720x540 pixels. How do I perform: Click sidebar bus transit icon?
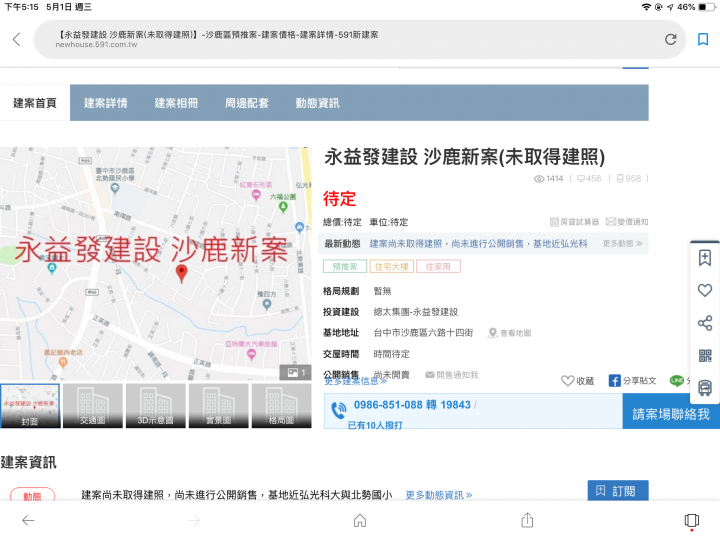[705, 388]
